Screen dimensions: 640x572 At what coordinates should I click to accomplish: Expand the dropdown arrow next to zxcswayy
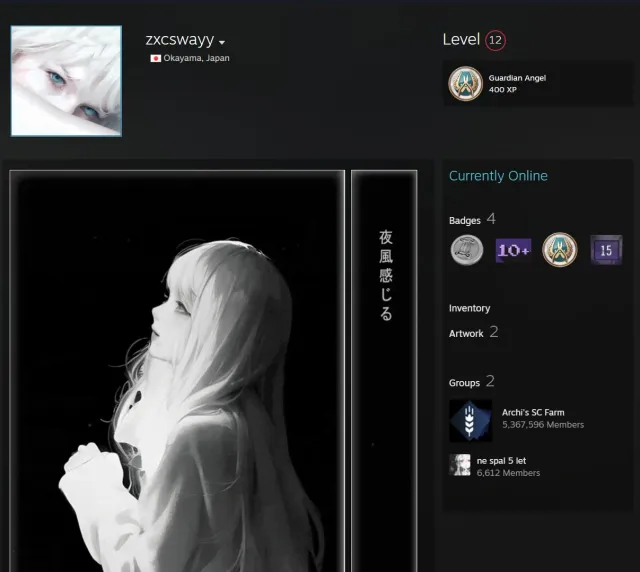click(x=222, y=42)
